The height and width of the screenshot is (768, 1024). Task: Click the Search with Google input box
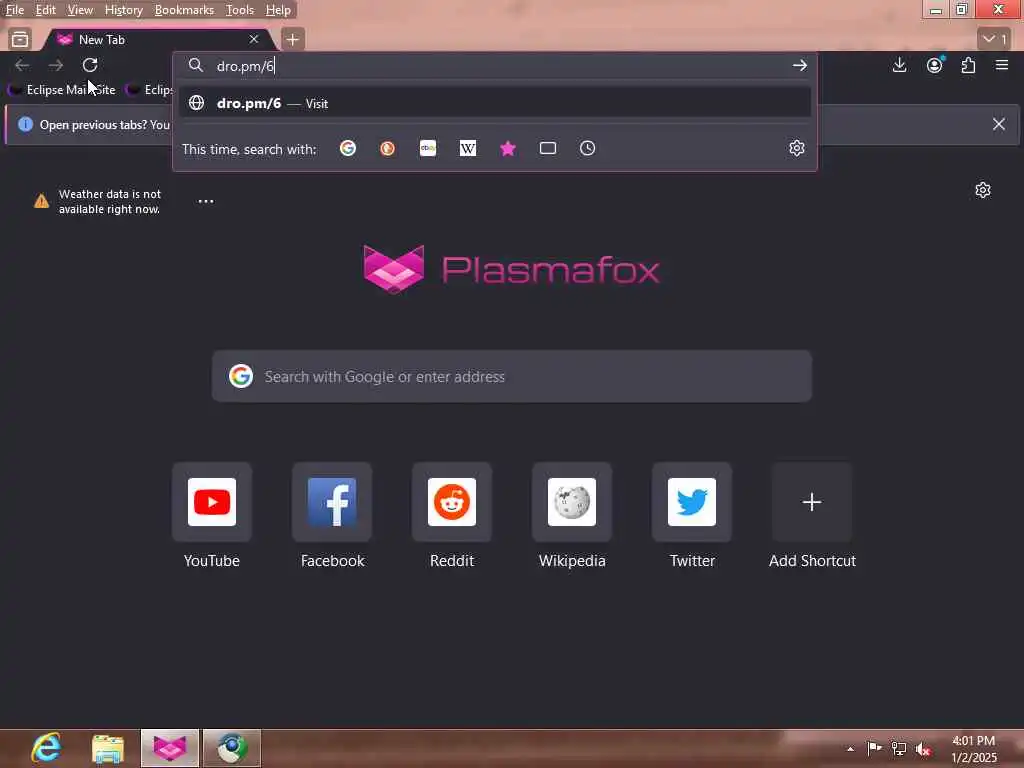coord(512,376)
